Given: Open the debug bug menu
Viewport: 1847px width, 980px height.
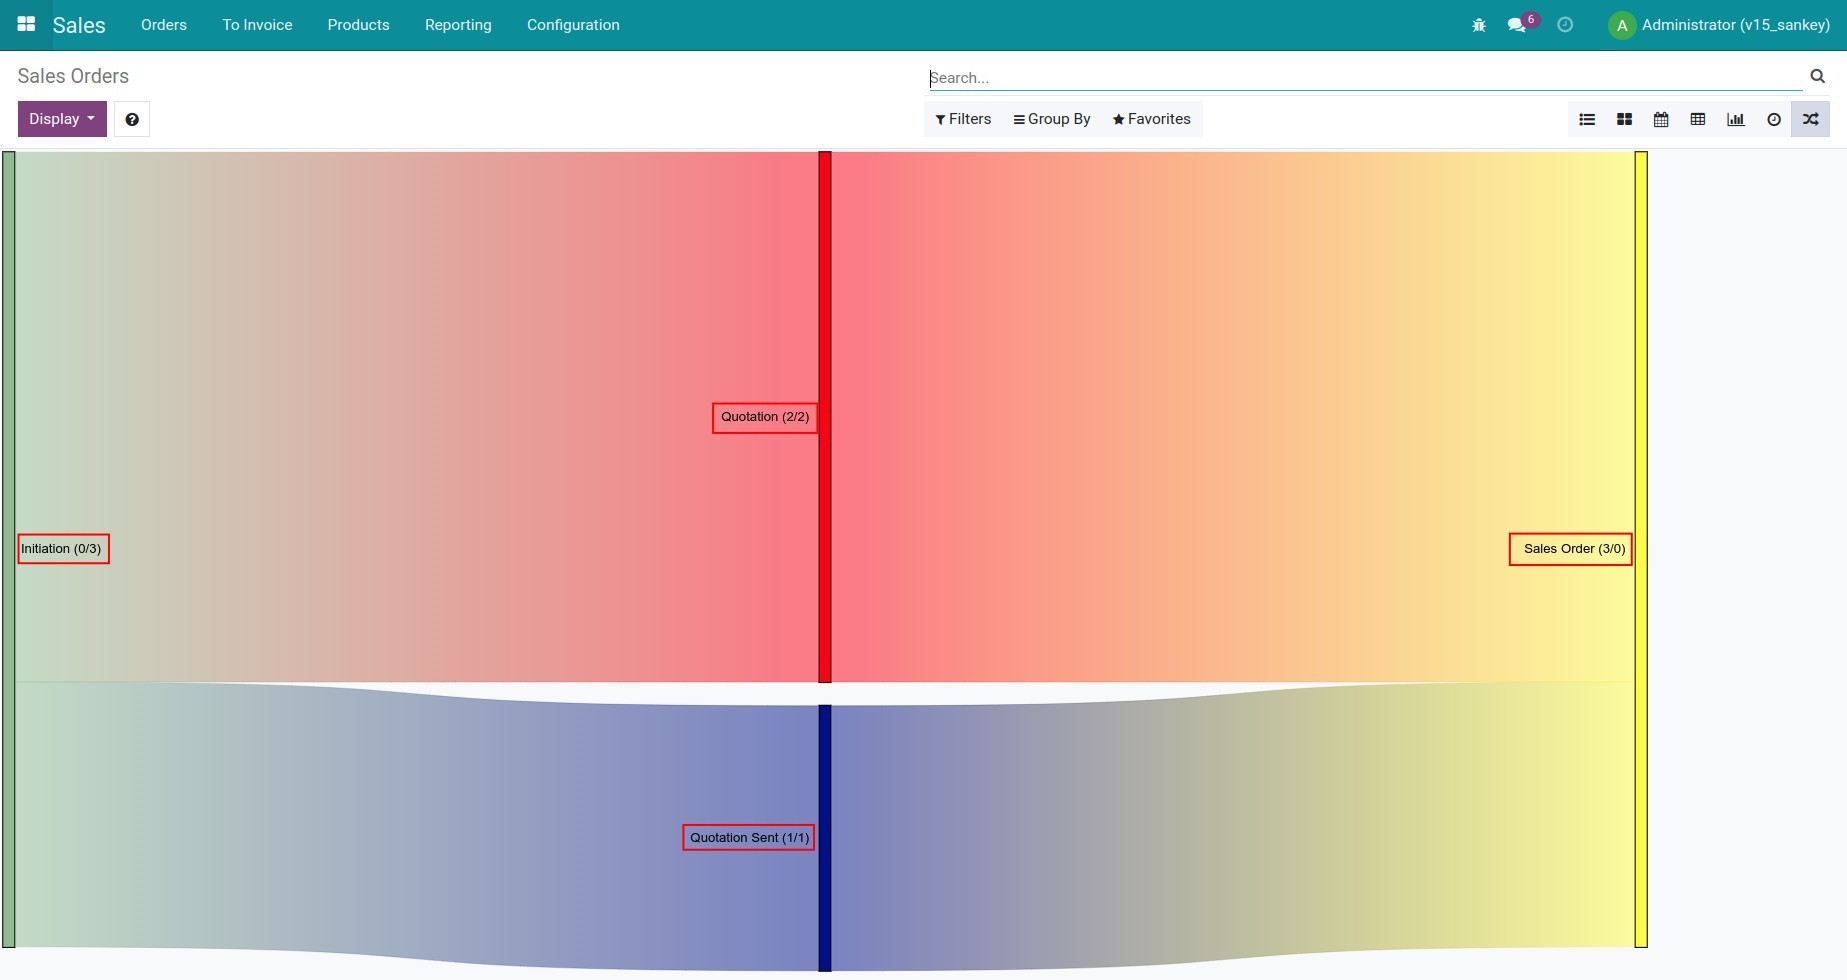Looking at the screenshot, I should point(1478,25).
